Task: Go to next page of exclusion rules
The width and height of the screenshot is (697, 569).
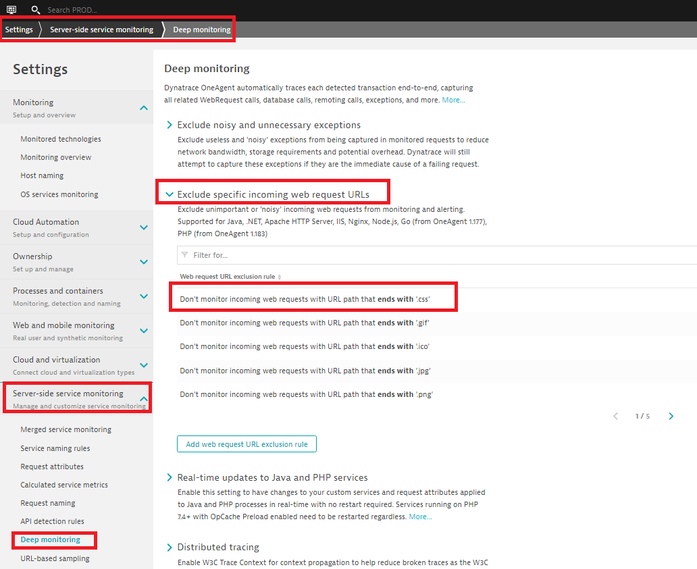Action: pos(670,416)
